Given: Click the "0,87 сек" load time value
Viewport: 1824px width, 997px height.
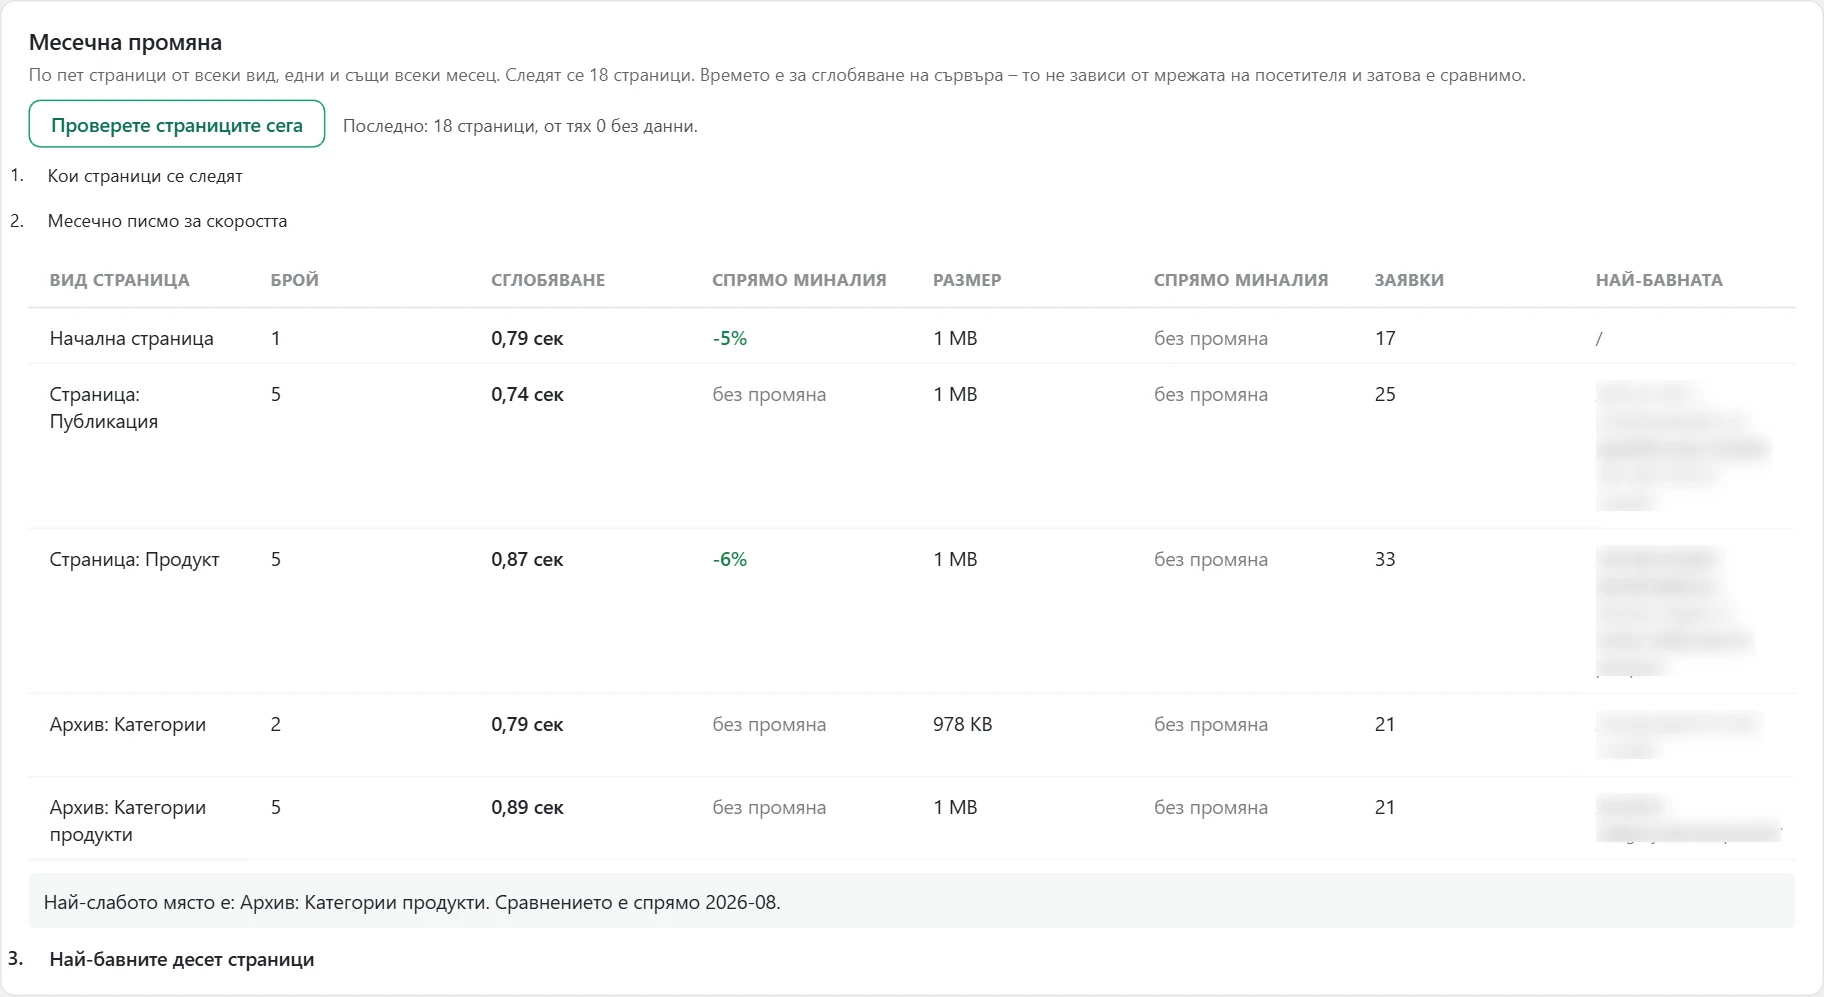Looking at the screenshot, I should (527, 559).
